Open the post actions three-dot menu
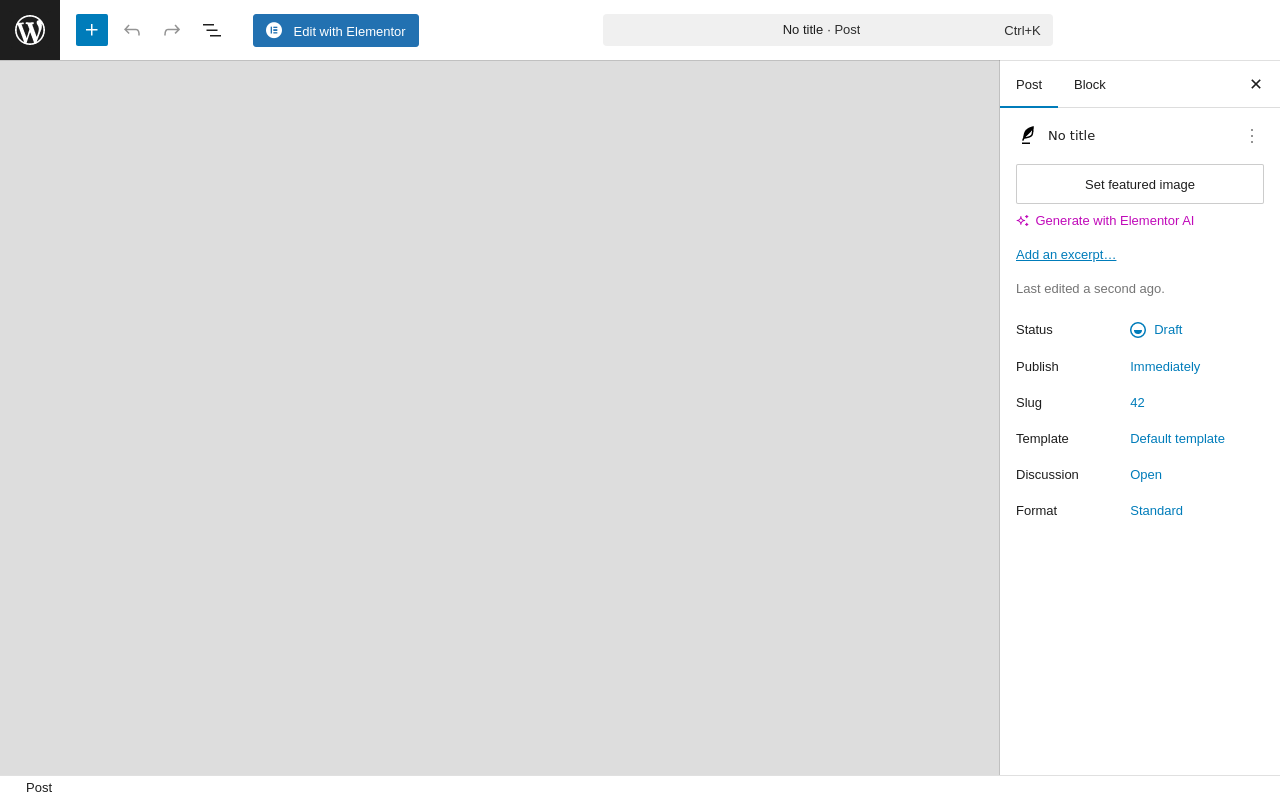Screen dimensions: 1280x800 click(x=1252, y=136)
